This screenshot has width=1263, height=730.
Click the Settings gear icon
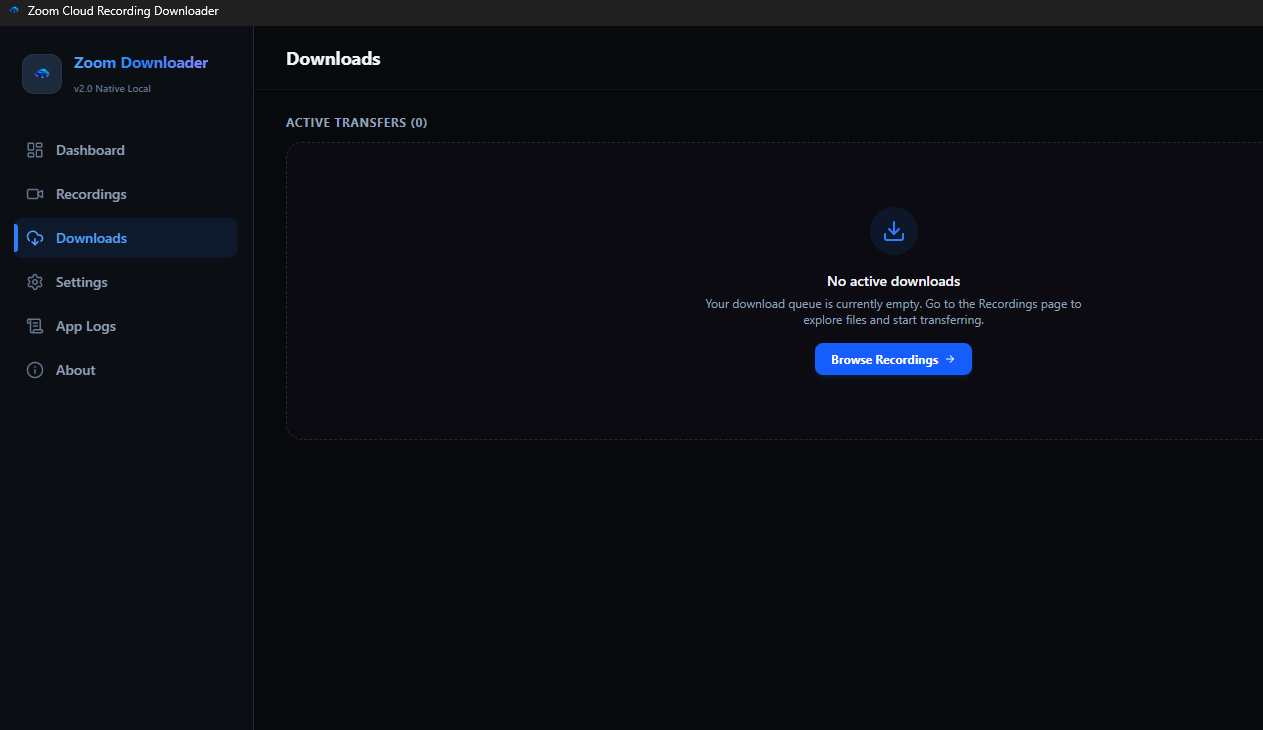pos(35,282)
